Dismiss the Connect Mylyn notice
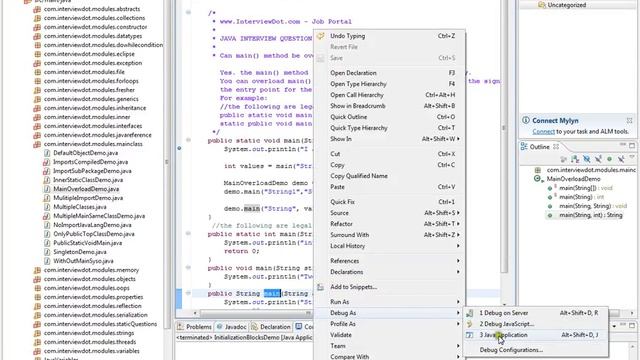 pos(629,120)
